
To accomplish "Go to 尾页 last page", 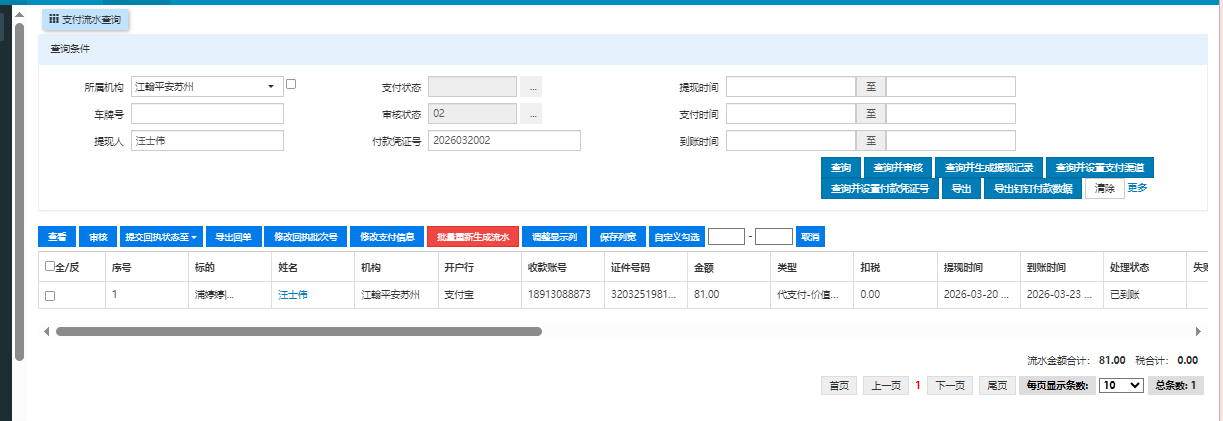I will click(x=997, y=385).
